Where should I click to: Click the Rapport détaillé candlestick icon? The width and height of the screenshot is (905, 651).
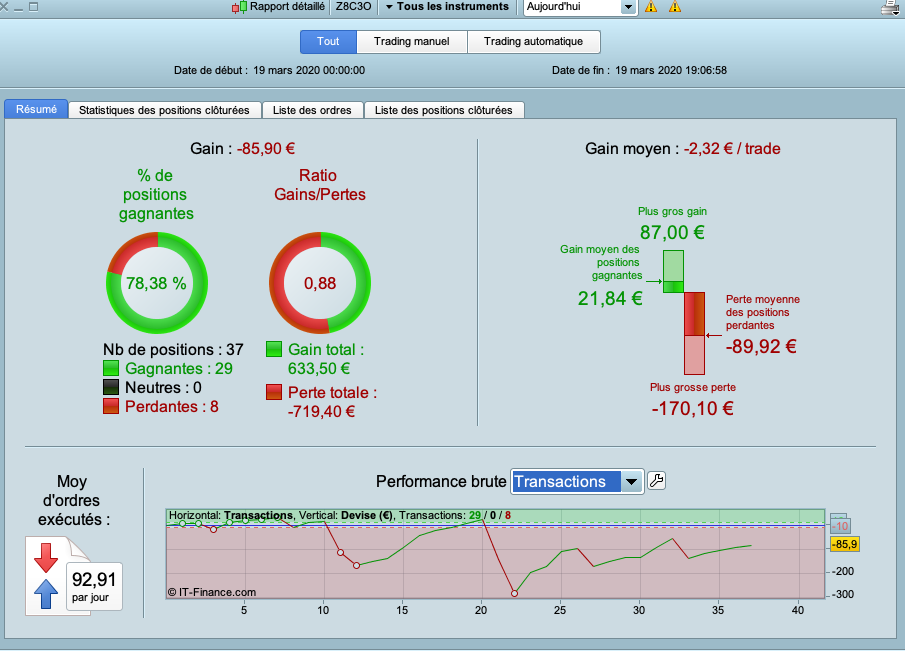pyautogui.click(x=239, y=8)
